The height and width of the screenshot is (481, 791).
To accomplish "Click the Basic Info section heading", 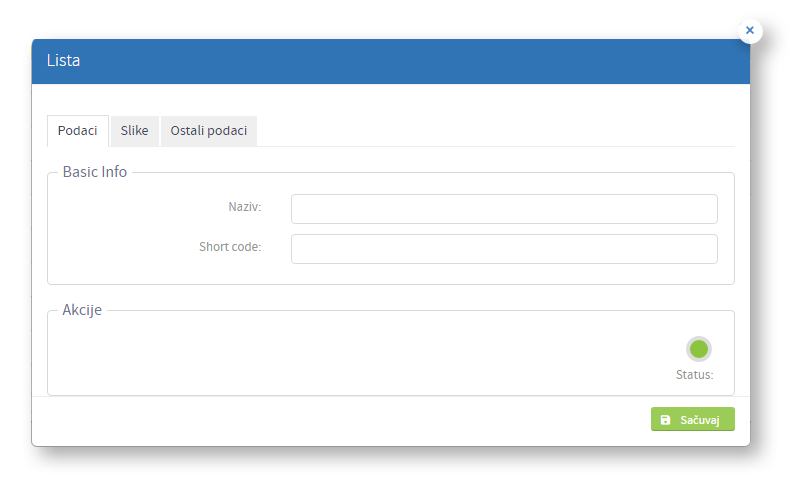I will pyautogui.click(x=95, y=172).
